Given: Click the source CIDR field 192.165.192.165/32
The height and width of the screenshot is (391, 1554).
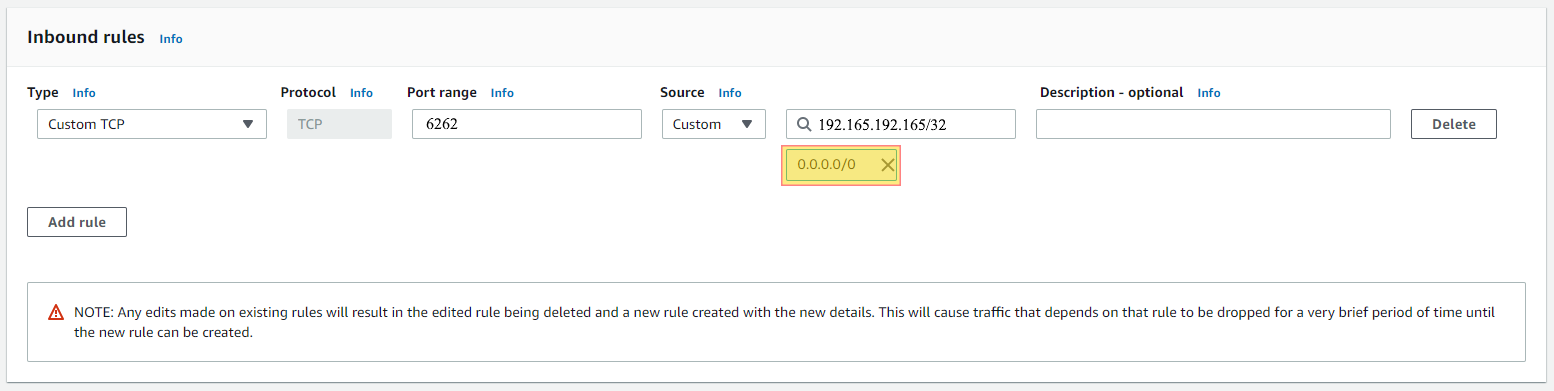Looking at the screenshot, I should coord(901,124).
